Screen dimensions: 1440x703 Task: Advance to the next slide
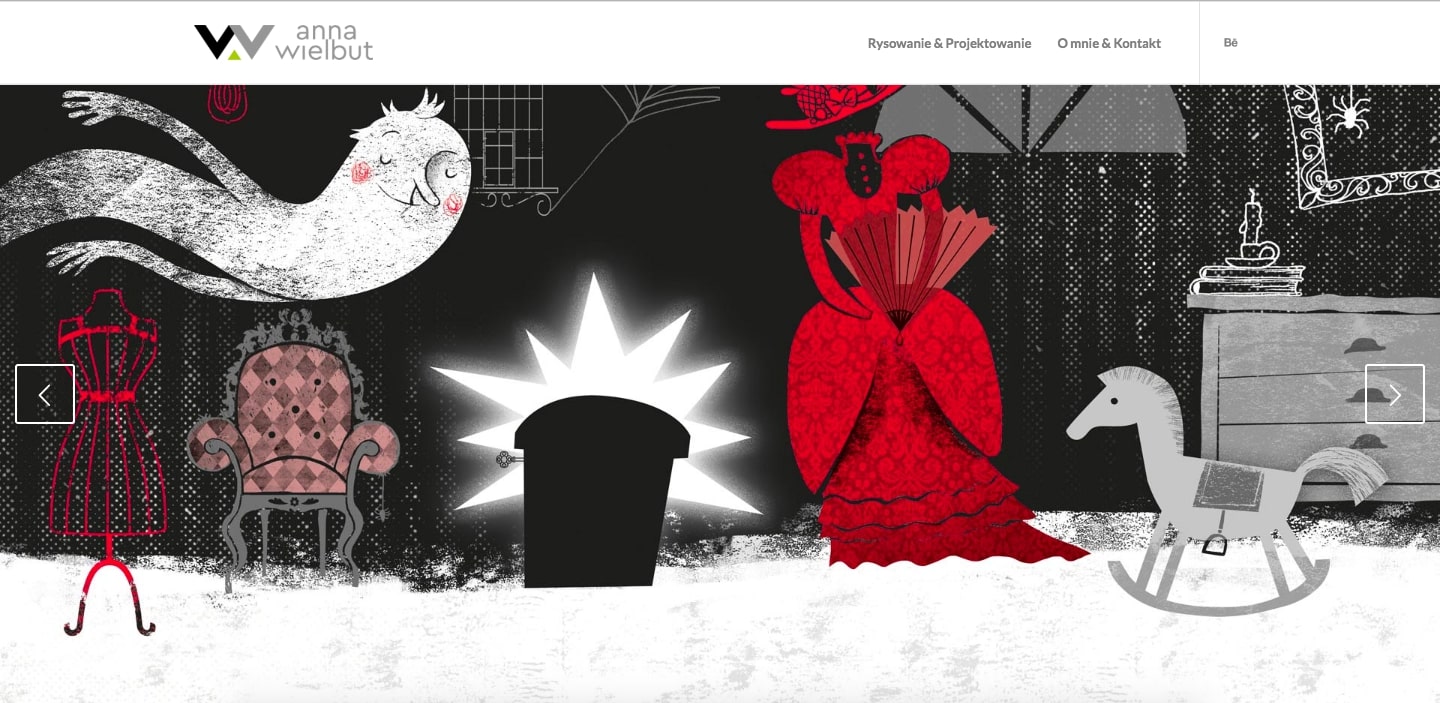tap(1395, 394)
